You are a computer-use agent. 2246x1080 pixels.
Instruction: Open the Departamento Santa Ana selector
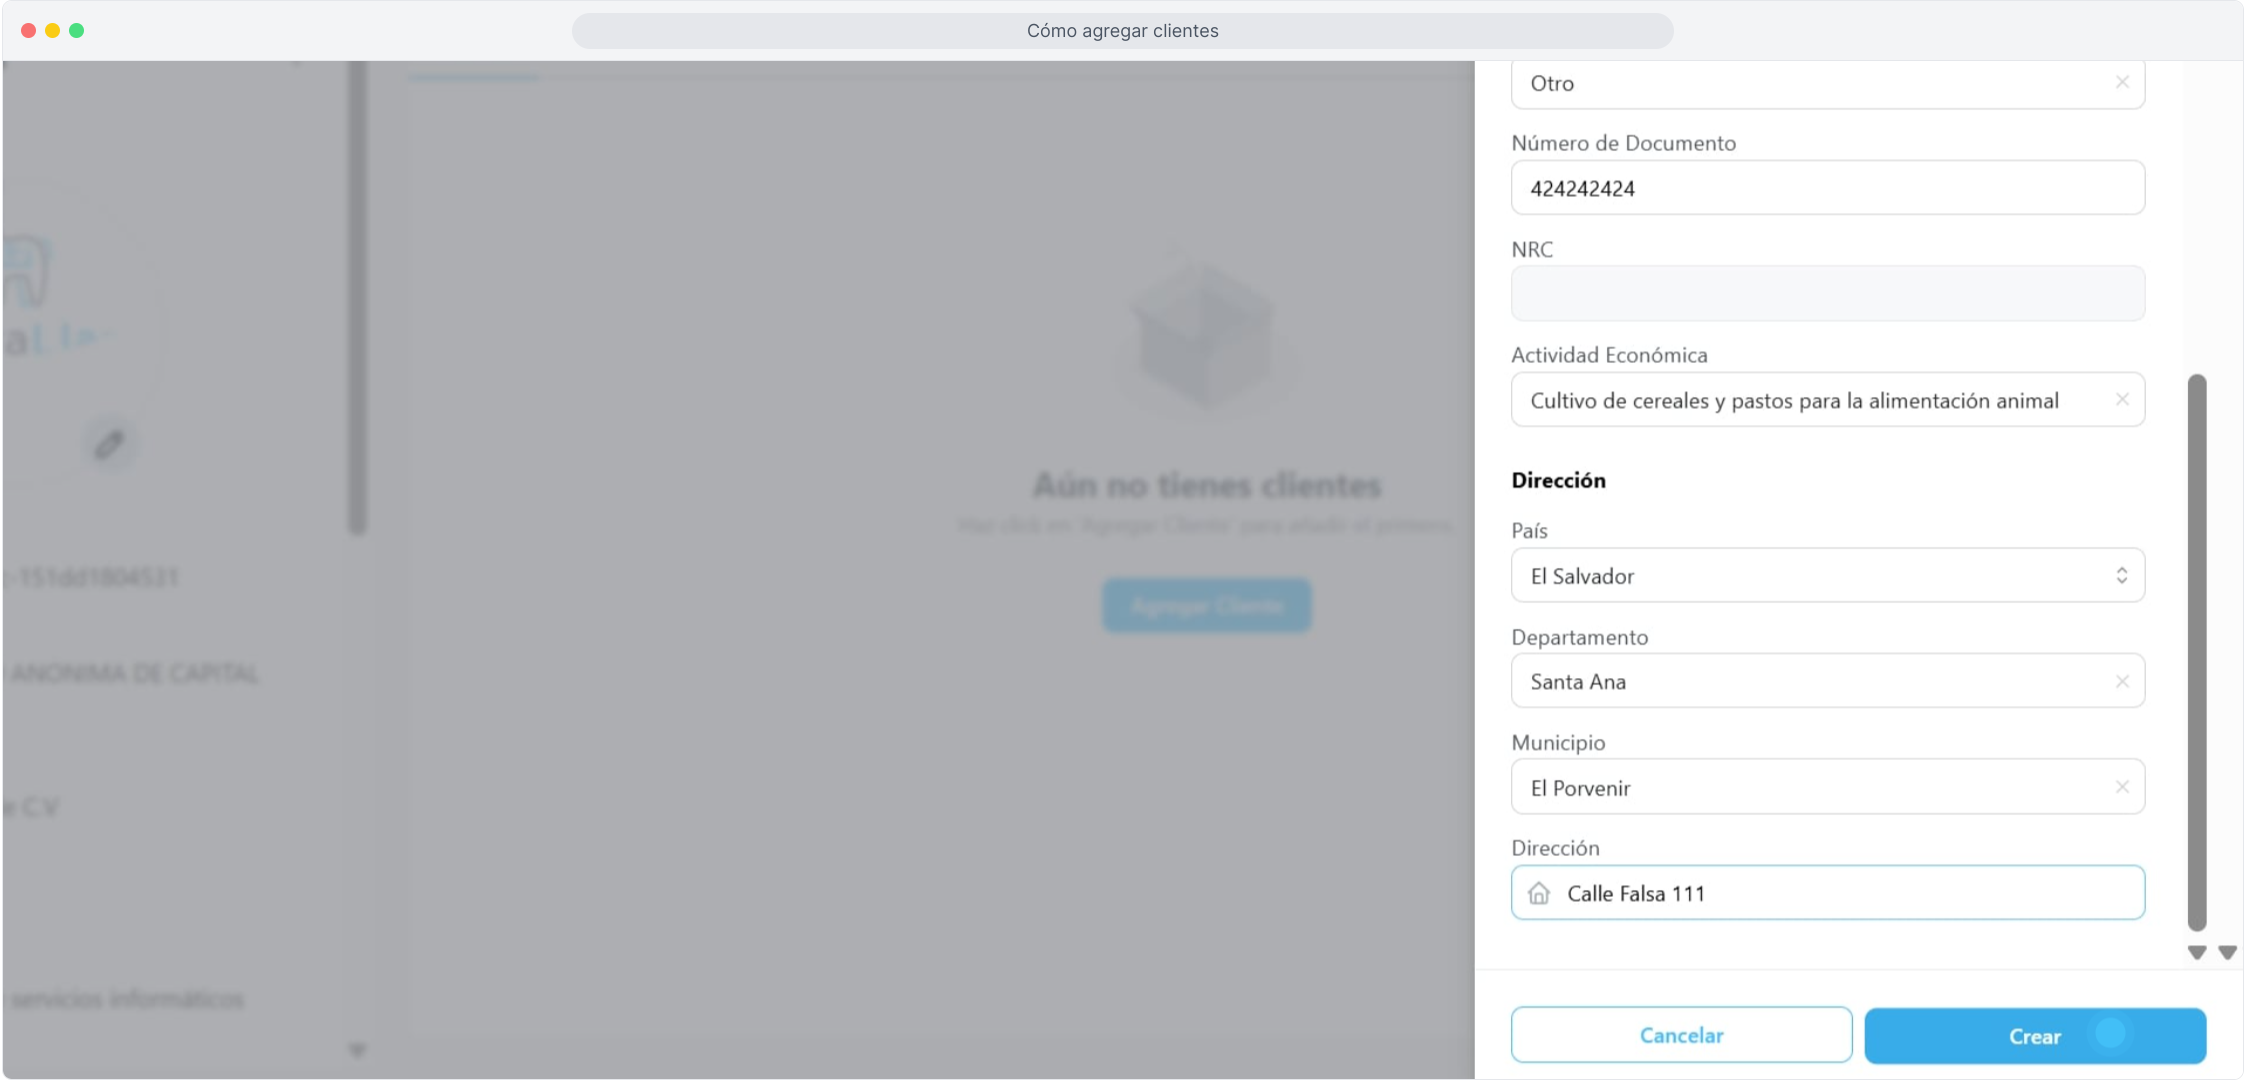coord(1800,682)
